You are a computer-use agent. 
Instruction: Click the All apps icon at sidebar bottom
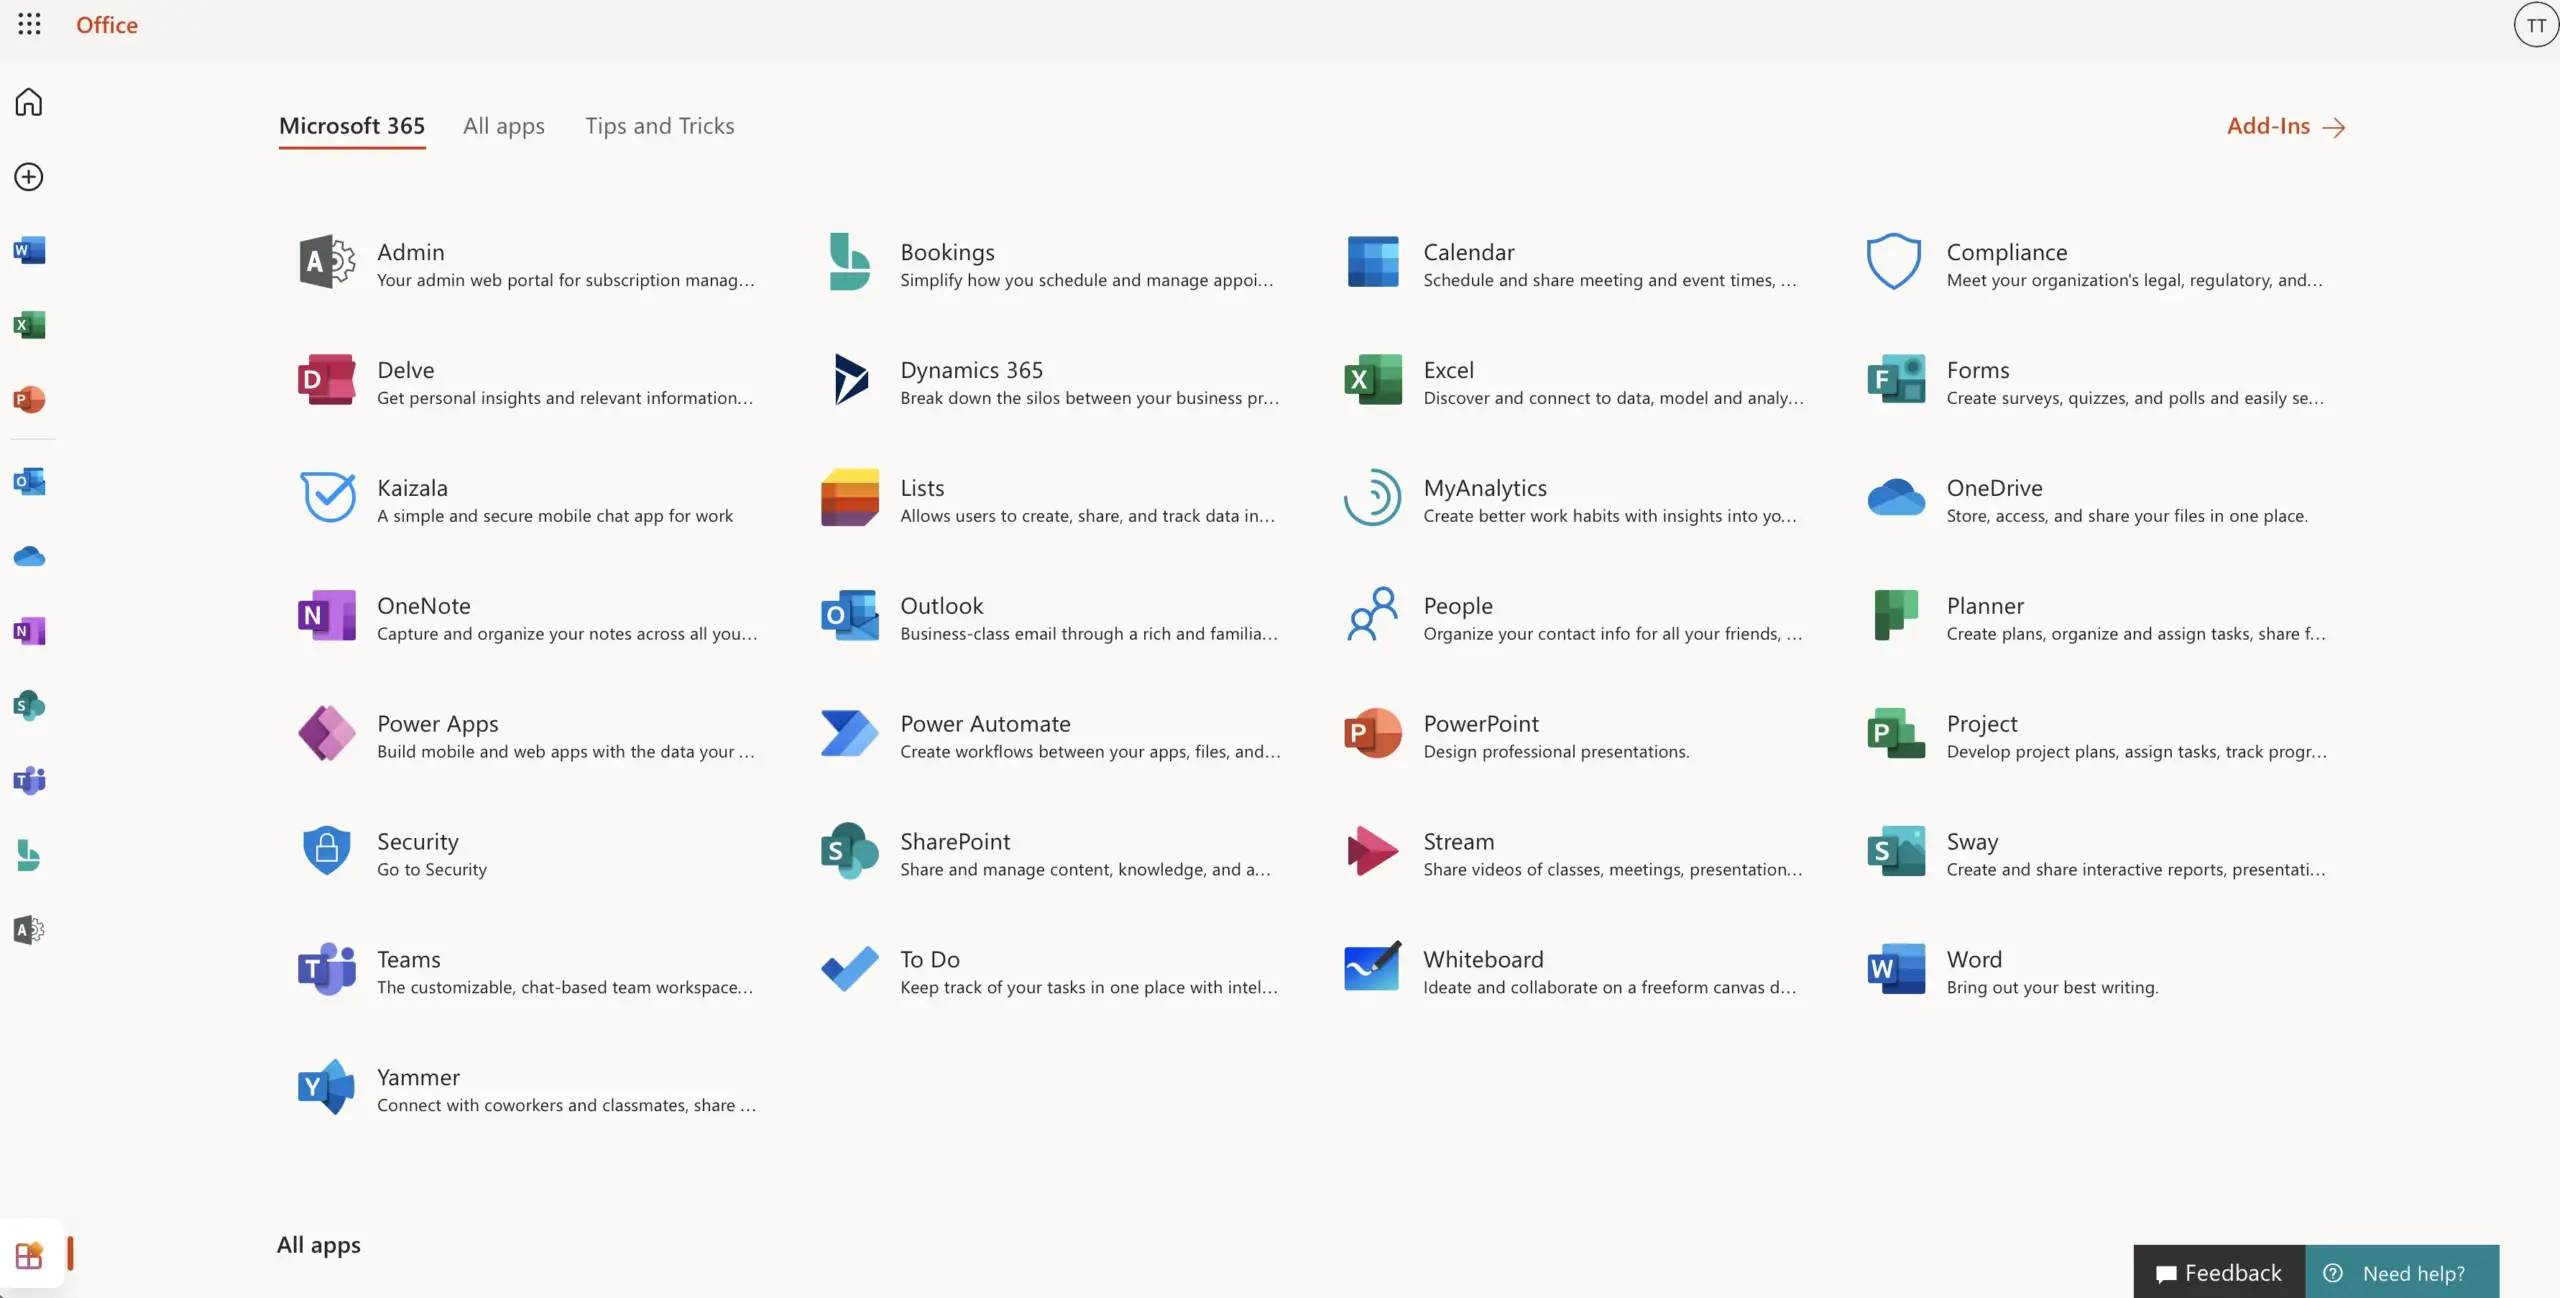pyautogui.click(x=29, y=1255)
